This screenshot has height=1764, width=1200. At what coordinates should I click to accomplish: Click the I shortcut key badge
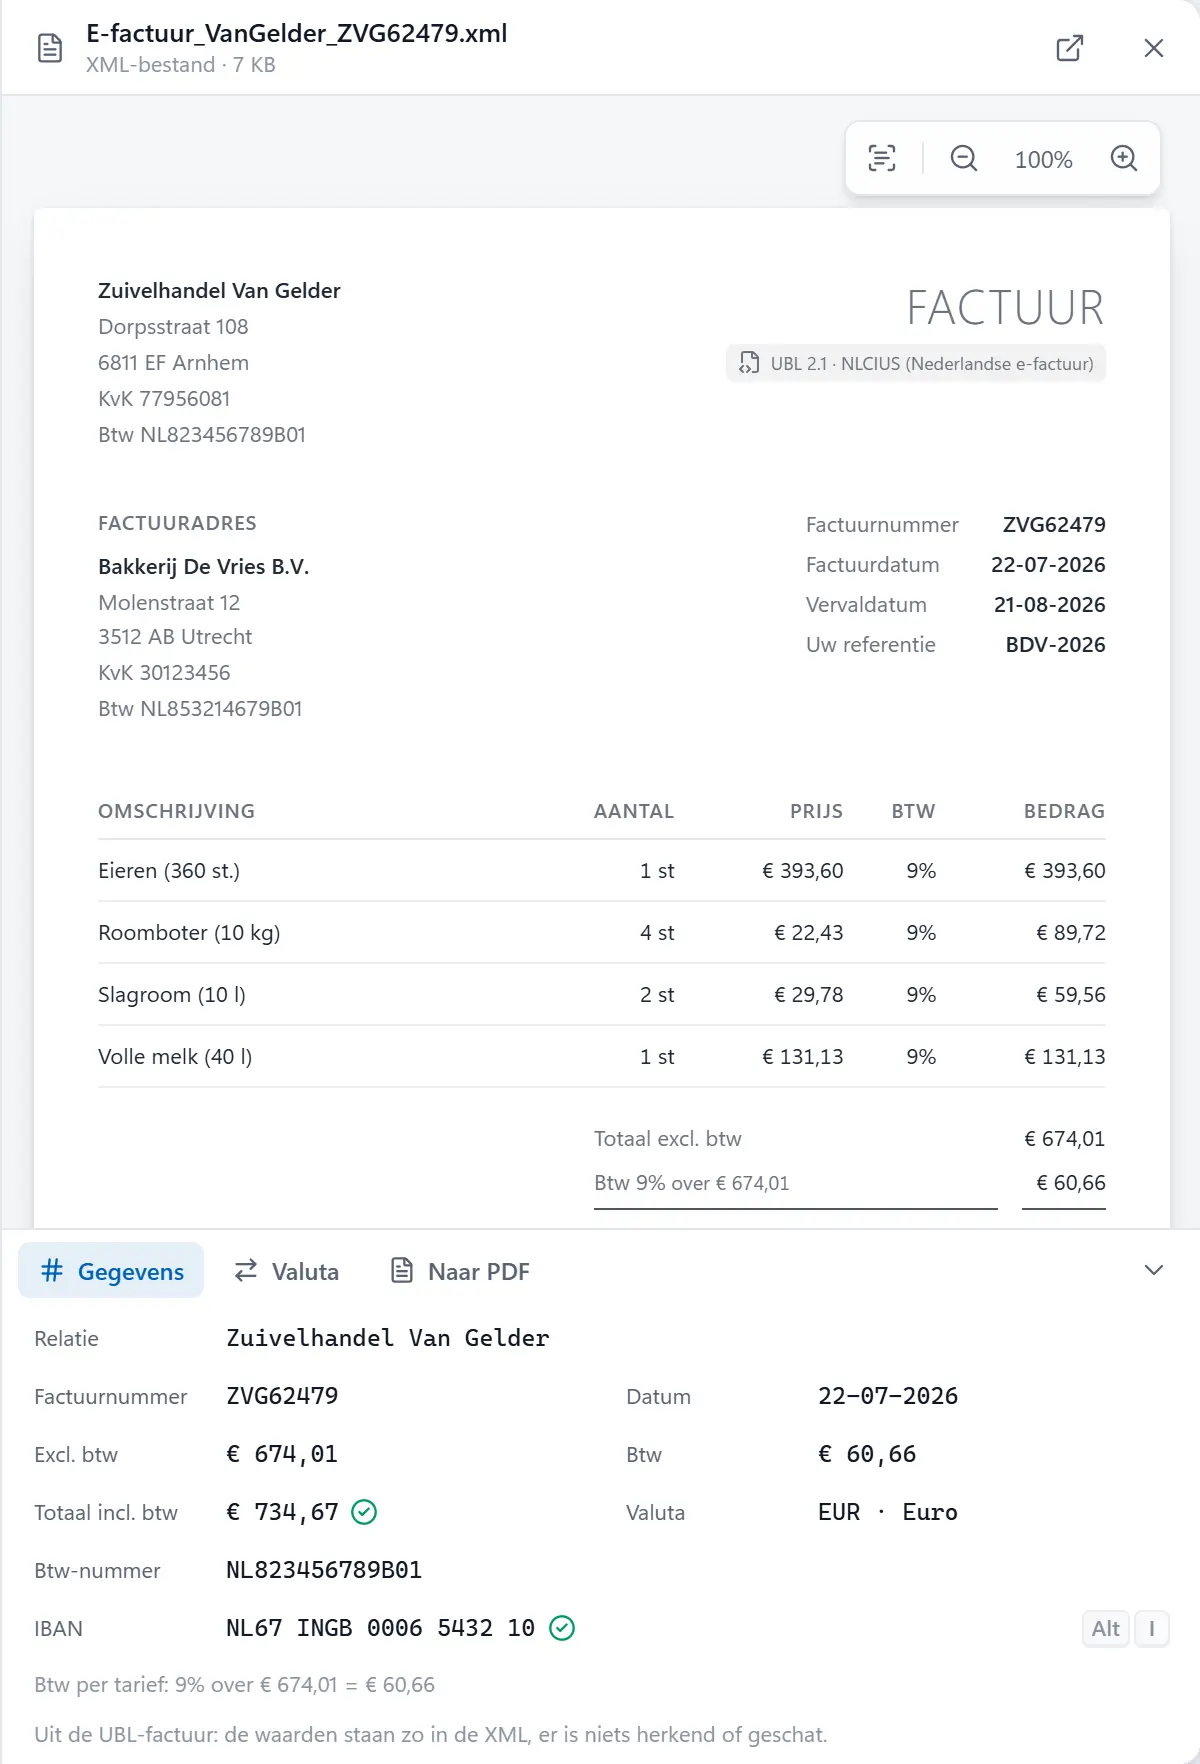click(x=1152, y=1629)
